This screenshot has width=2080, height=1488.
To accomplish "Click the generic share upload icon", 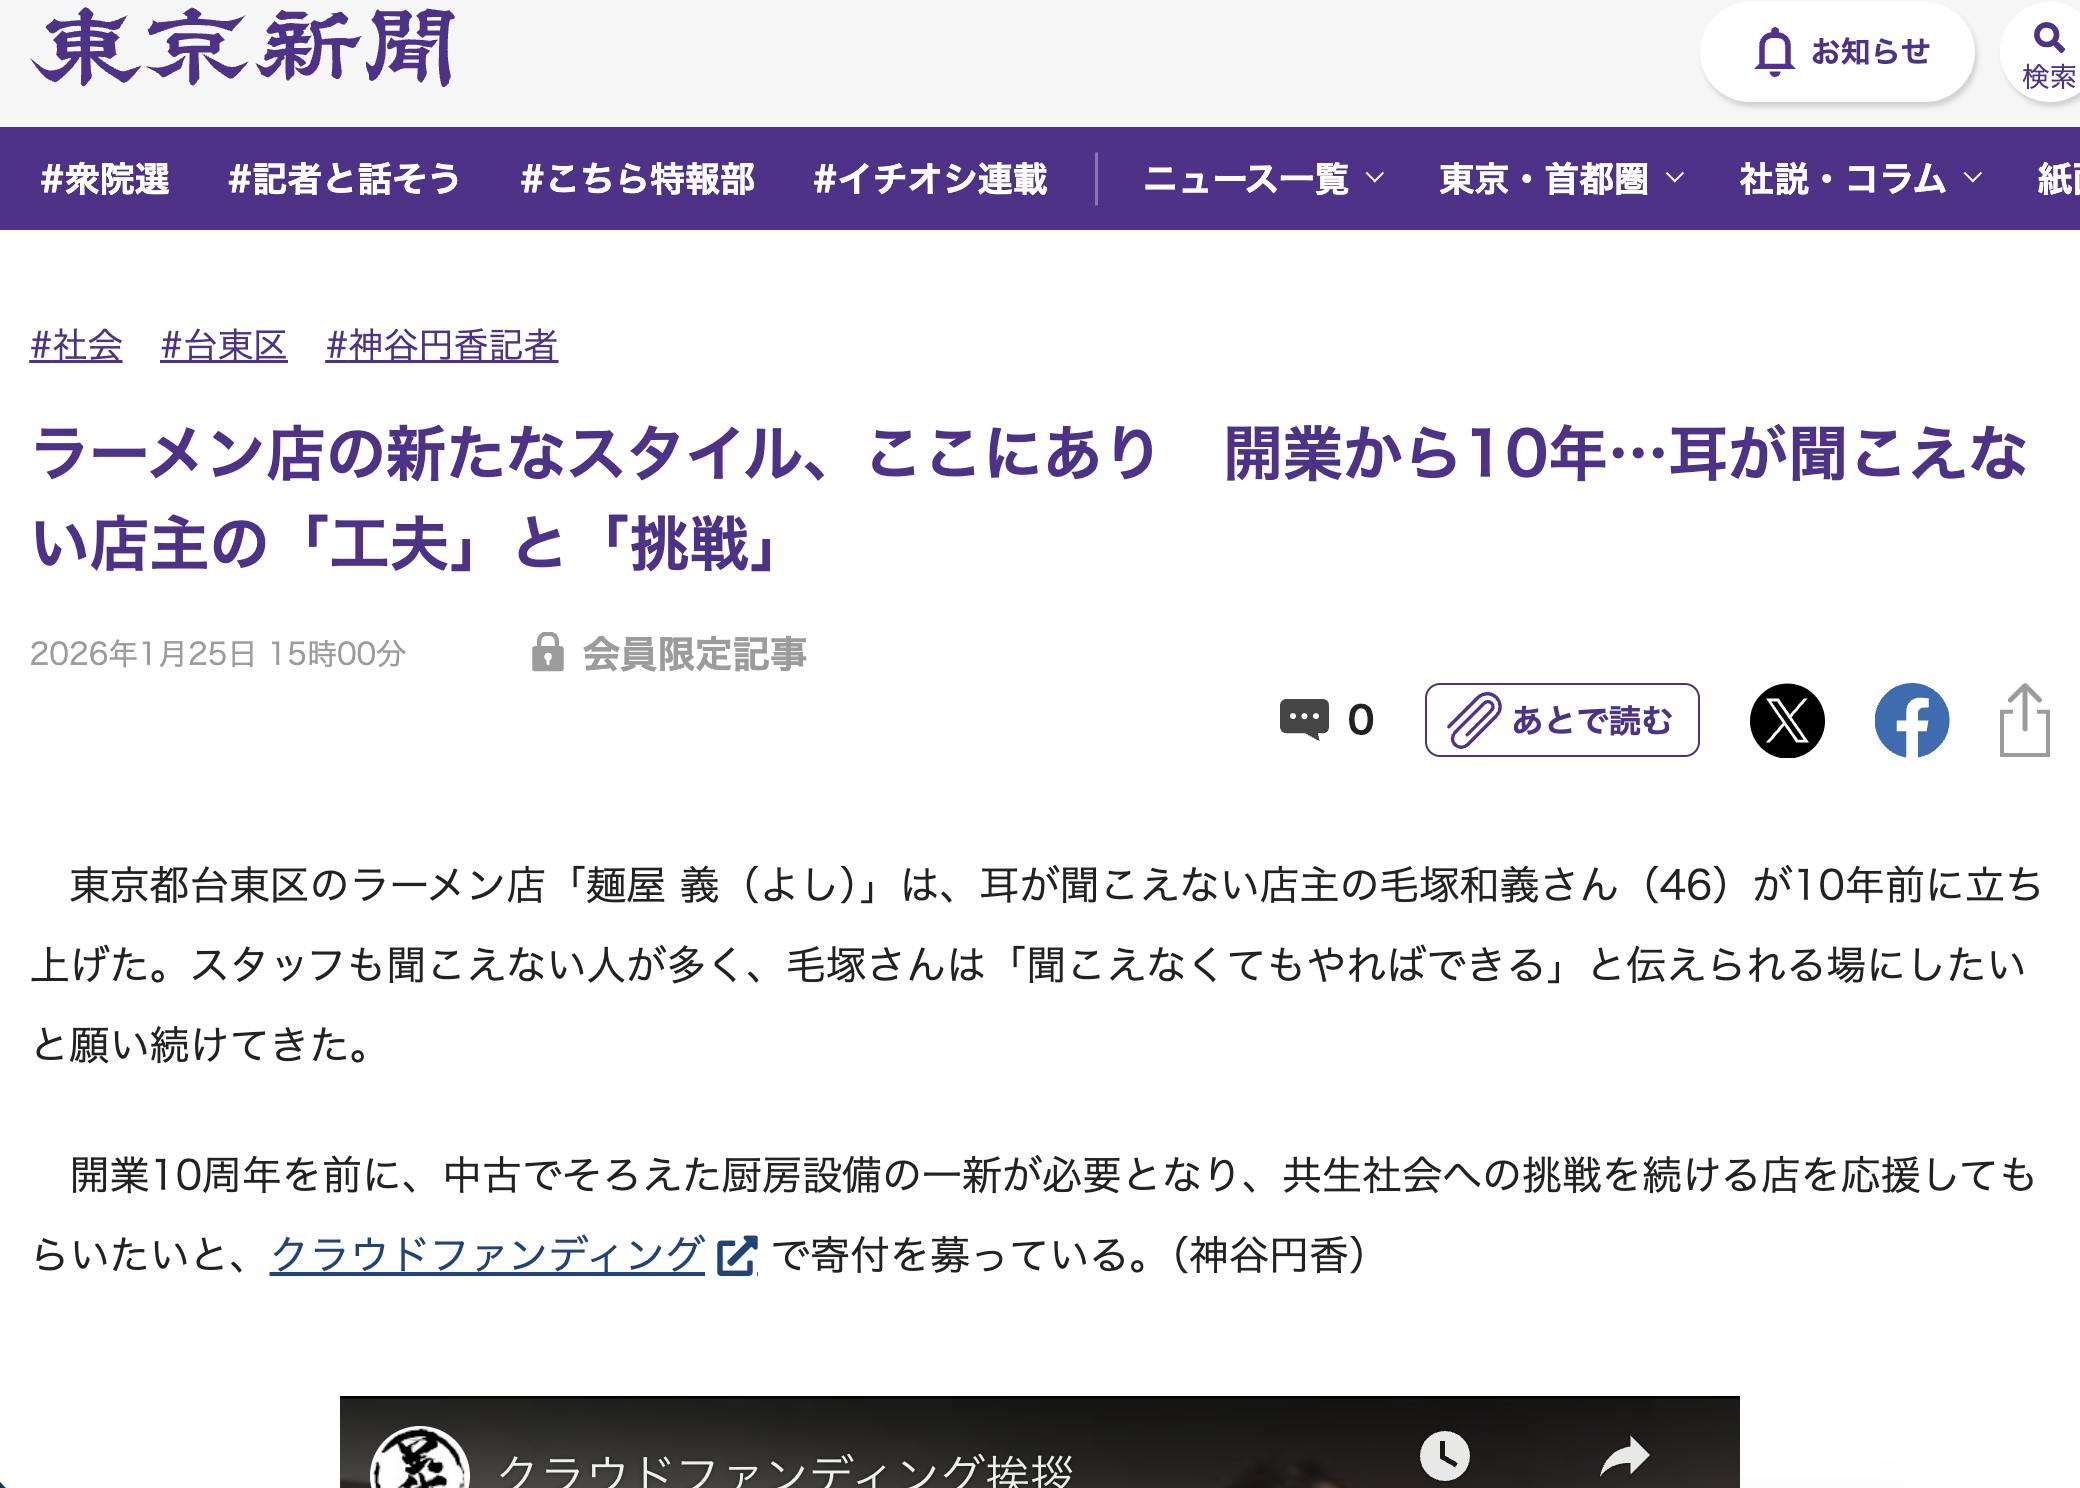I will (x=2024, y=720).
